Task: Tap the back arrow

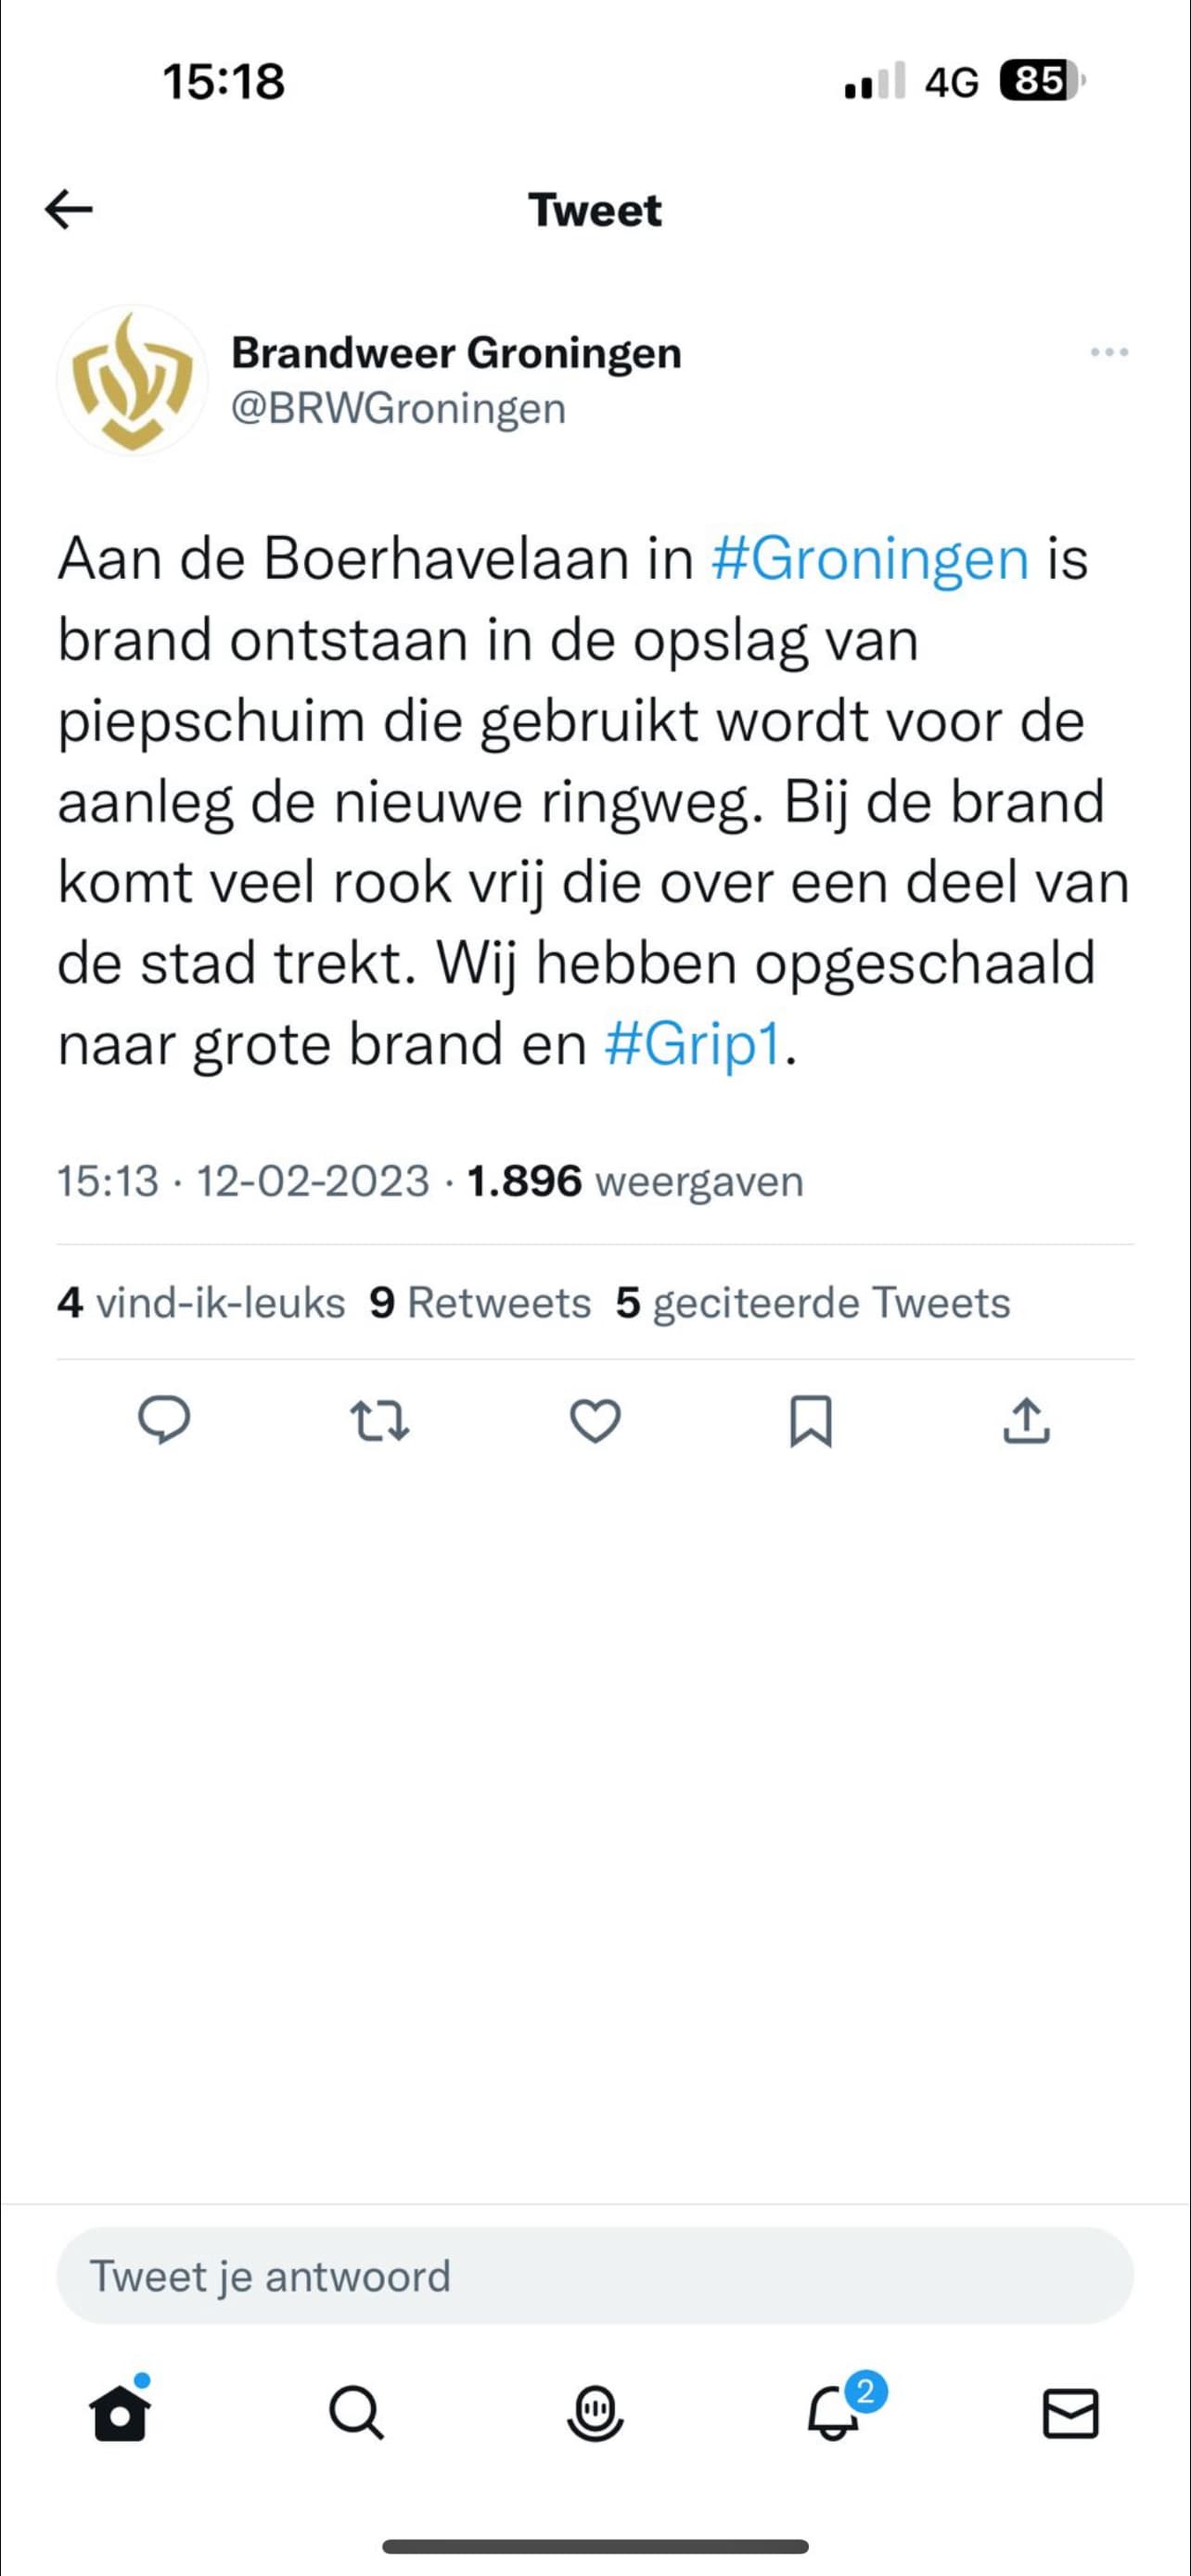Action: [x=69, y=210]
